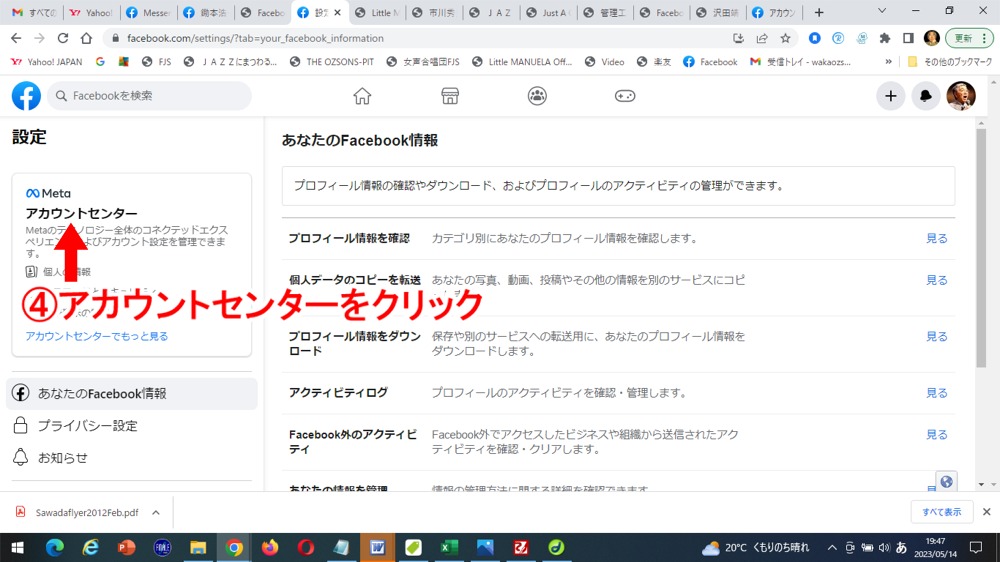
Task: Click 見る for 個人データのコピーを転送
Action: 936,280
